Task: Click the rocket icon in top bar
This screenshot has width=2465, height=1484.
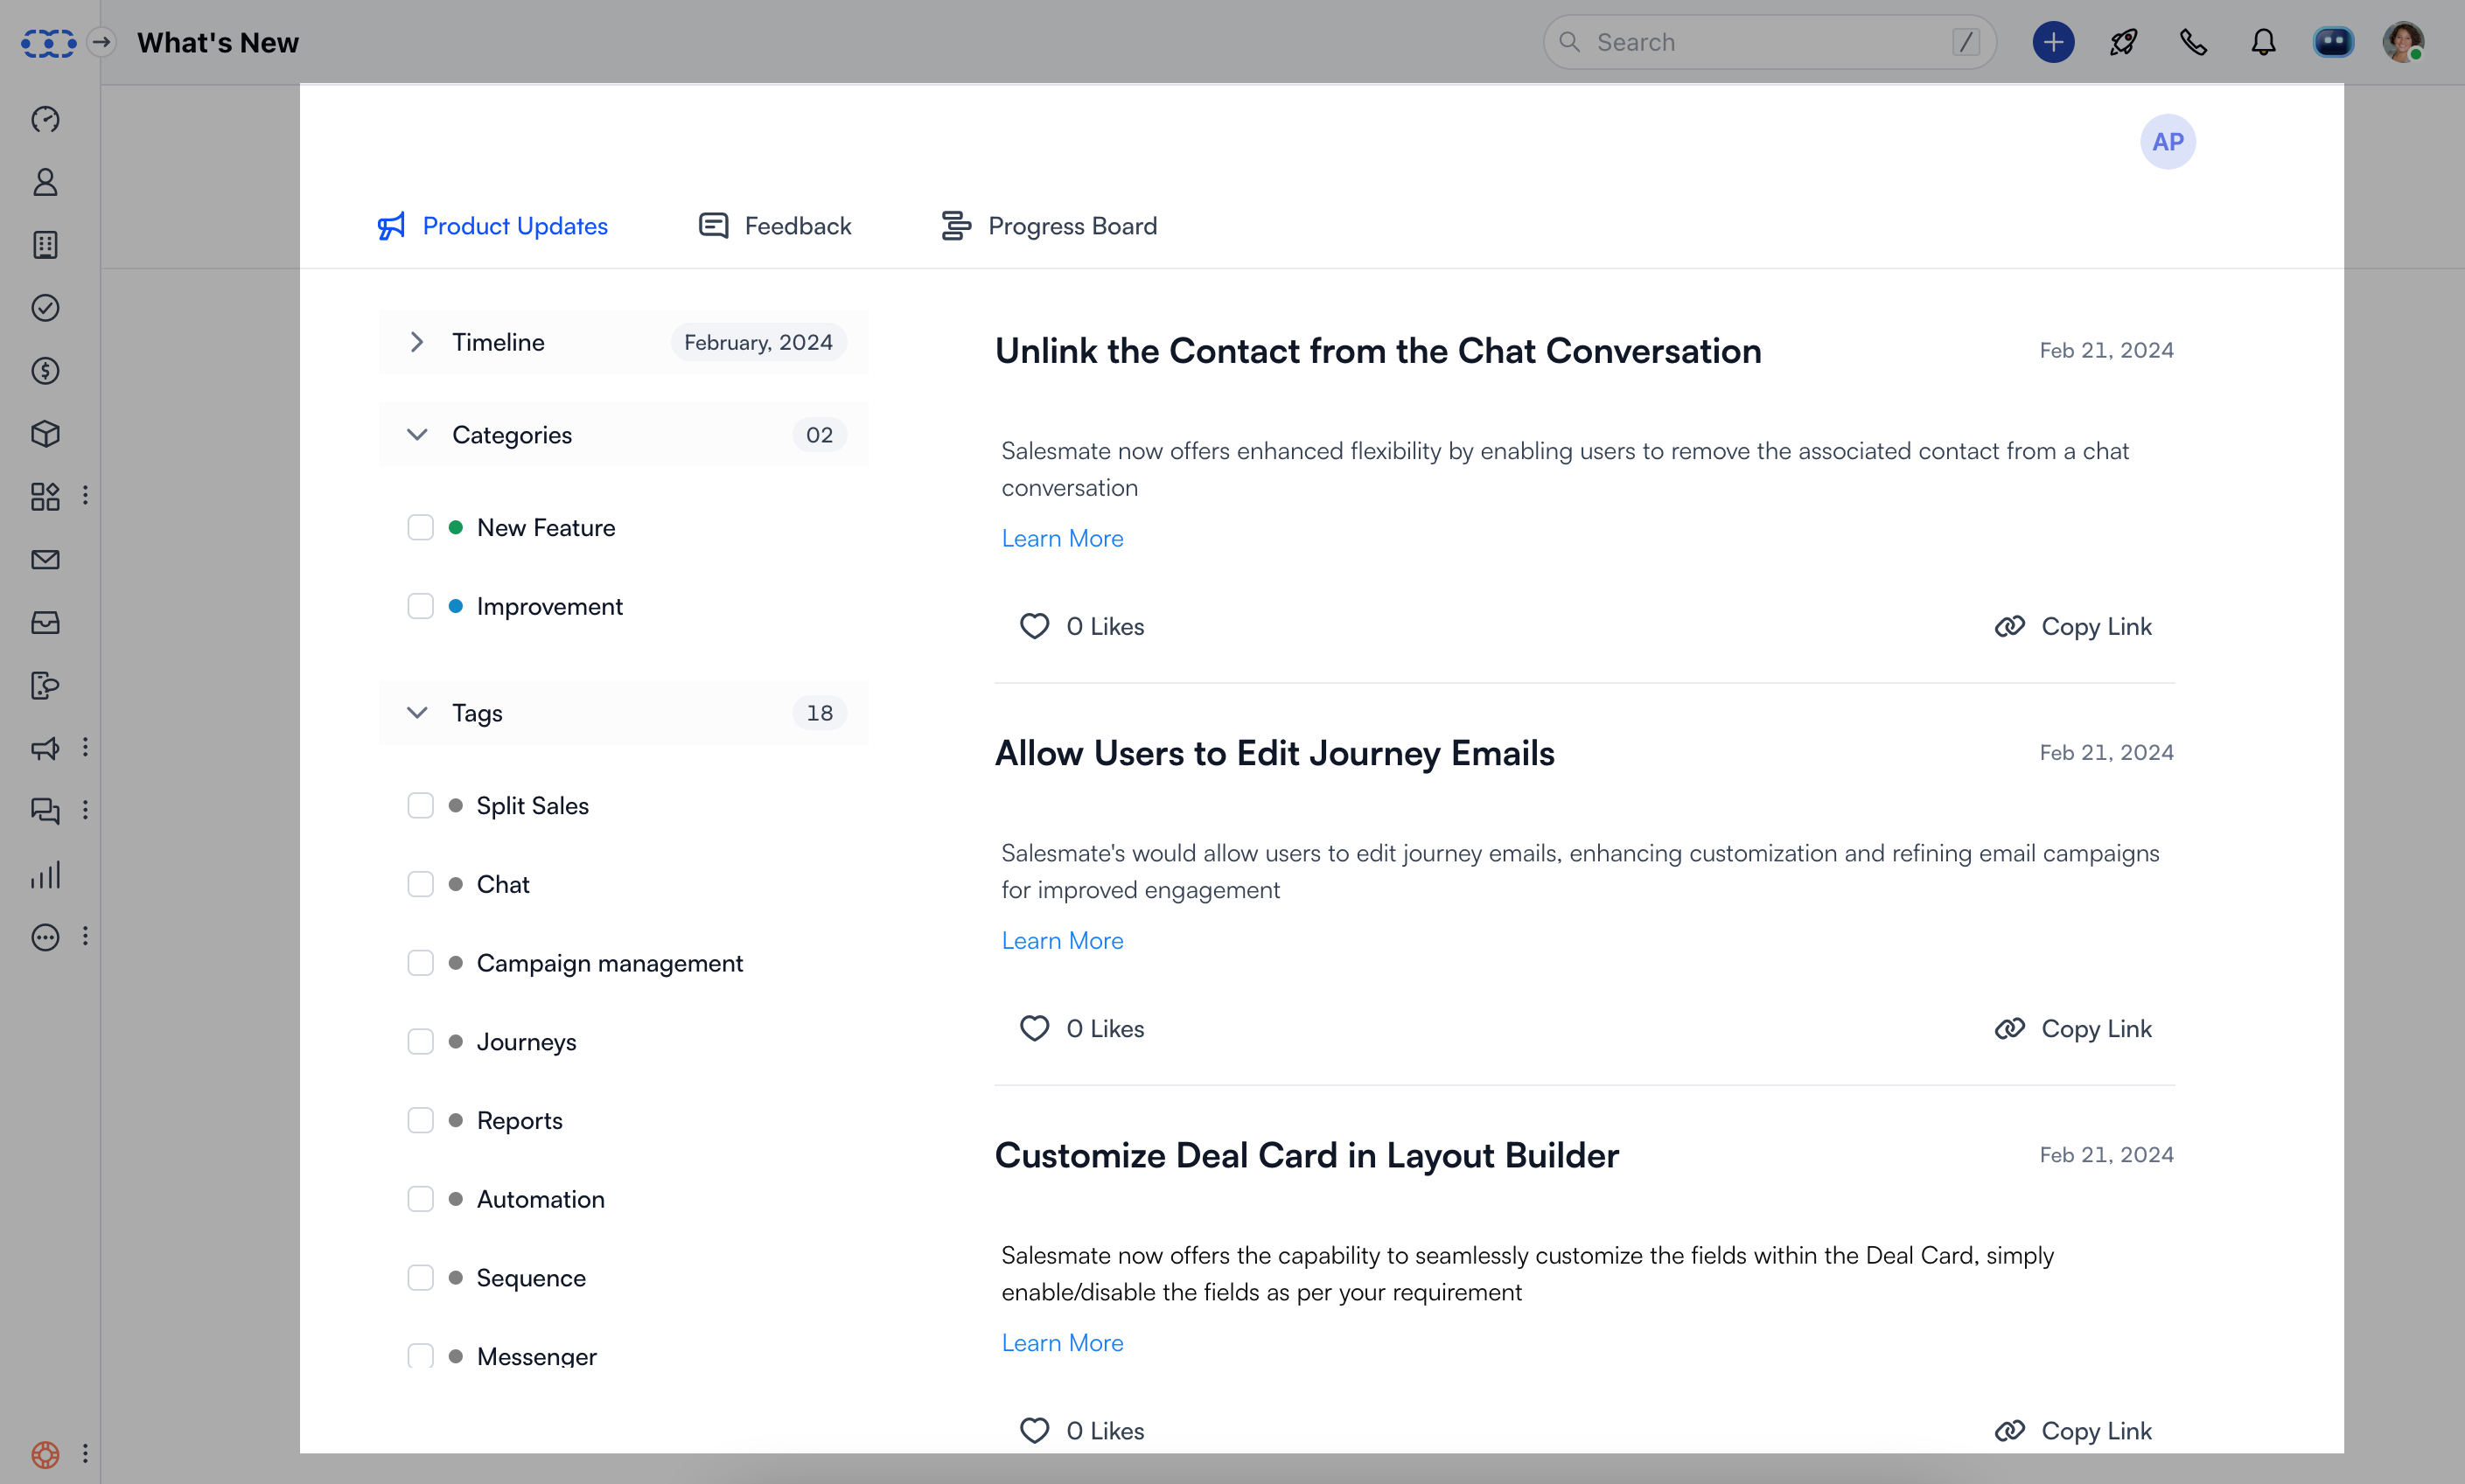Action: [x=2123, y=42]
